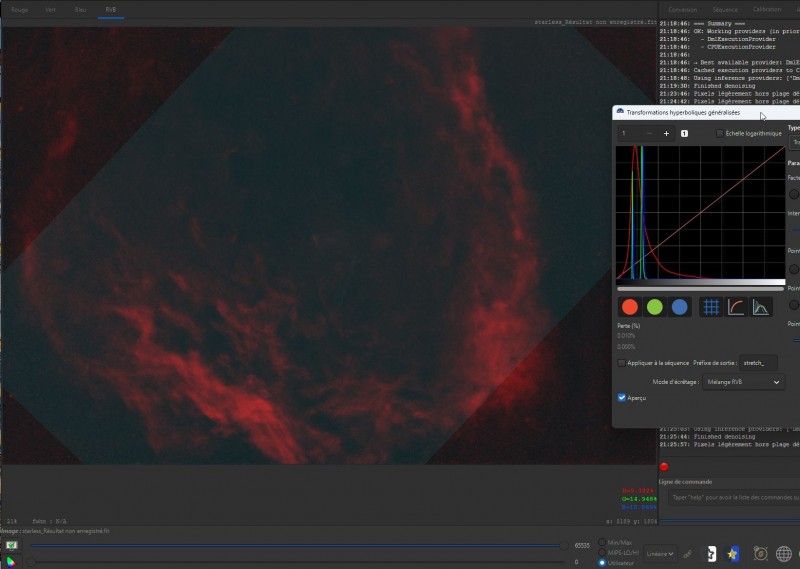Toggle the histogram grid display icon

(711, 307)
